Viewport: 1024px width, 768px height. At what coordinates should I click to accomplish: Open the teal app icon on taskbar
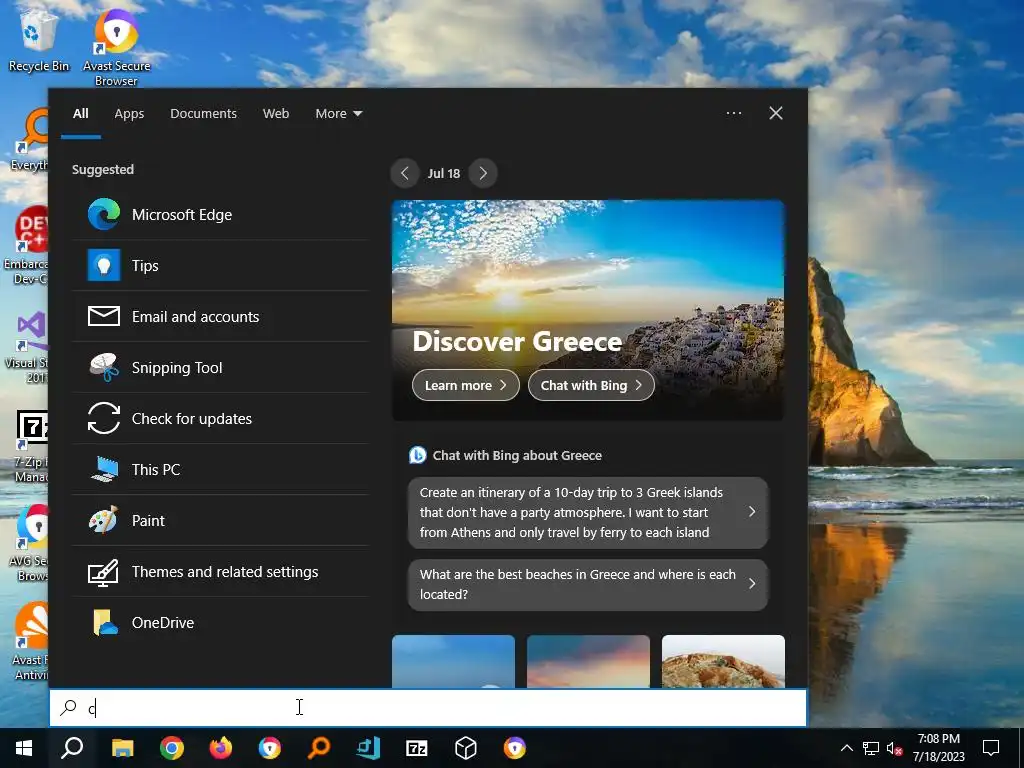(x=368, y=748)
